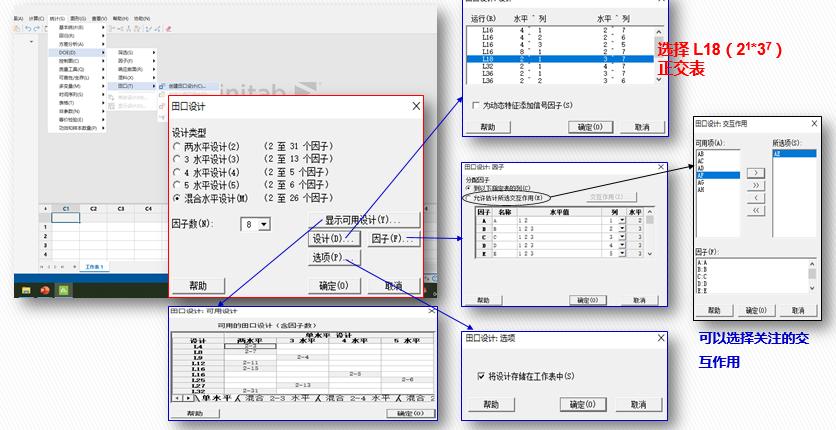The image size is (836, 430).
Task: Select 5 水平设计(5) radio button
Action: 176,185
